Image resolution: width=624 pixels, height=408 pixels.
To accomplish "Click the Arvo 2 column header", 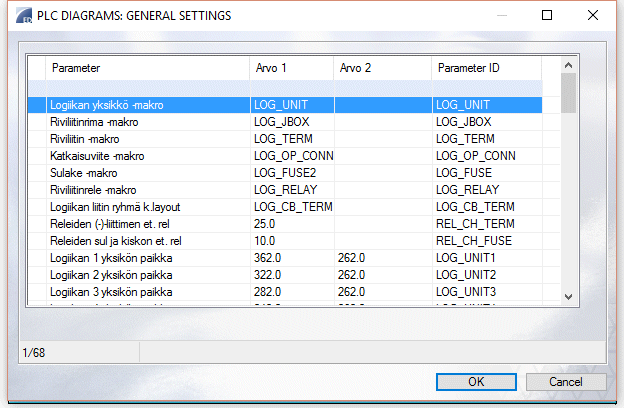I will (382, 68).
